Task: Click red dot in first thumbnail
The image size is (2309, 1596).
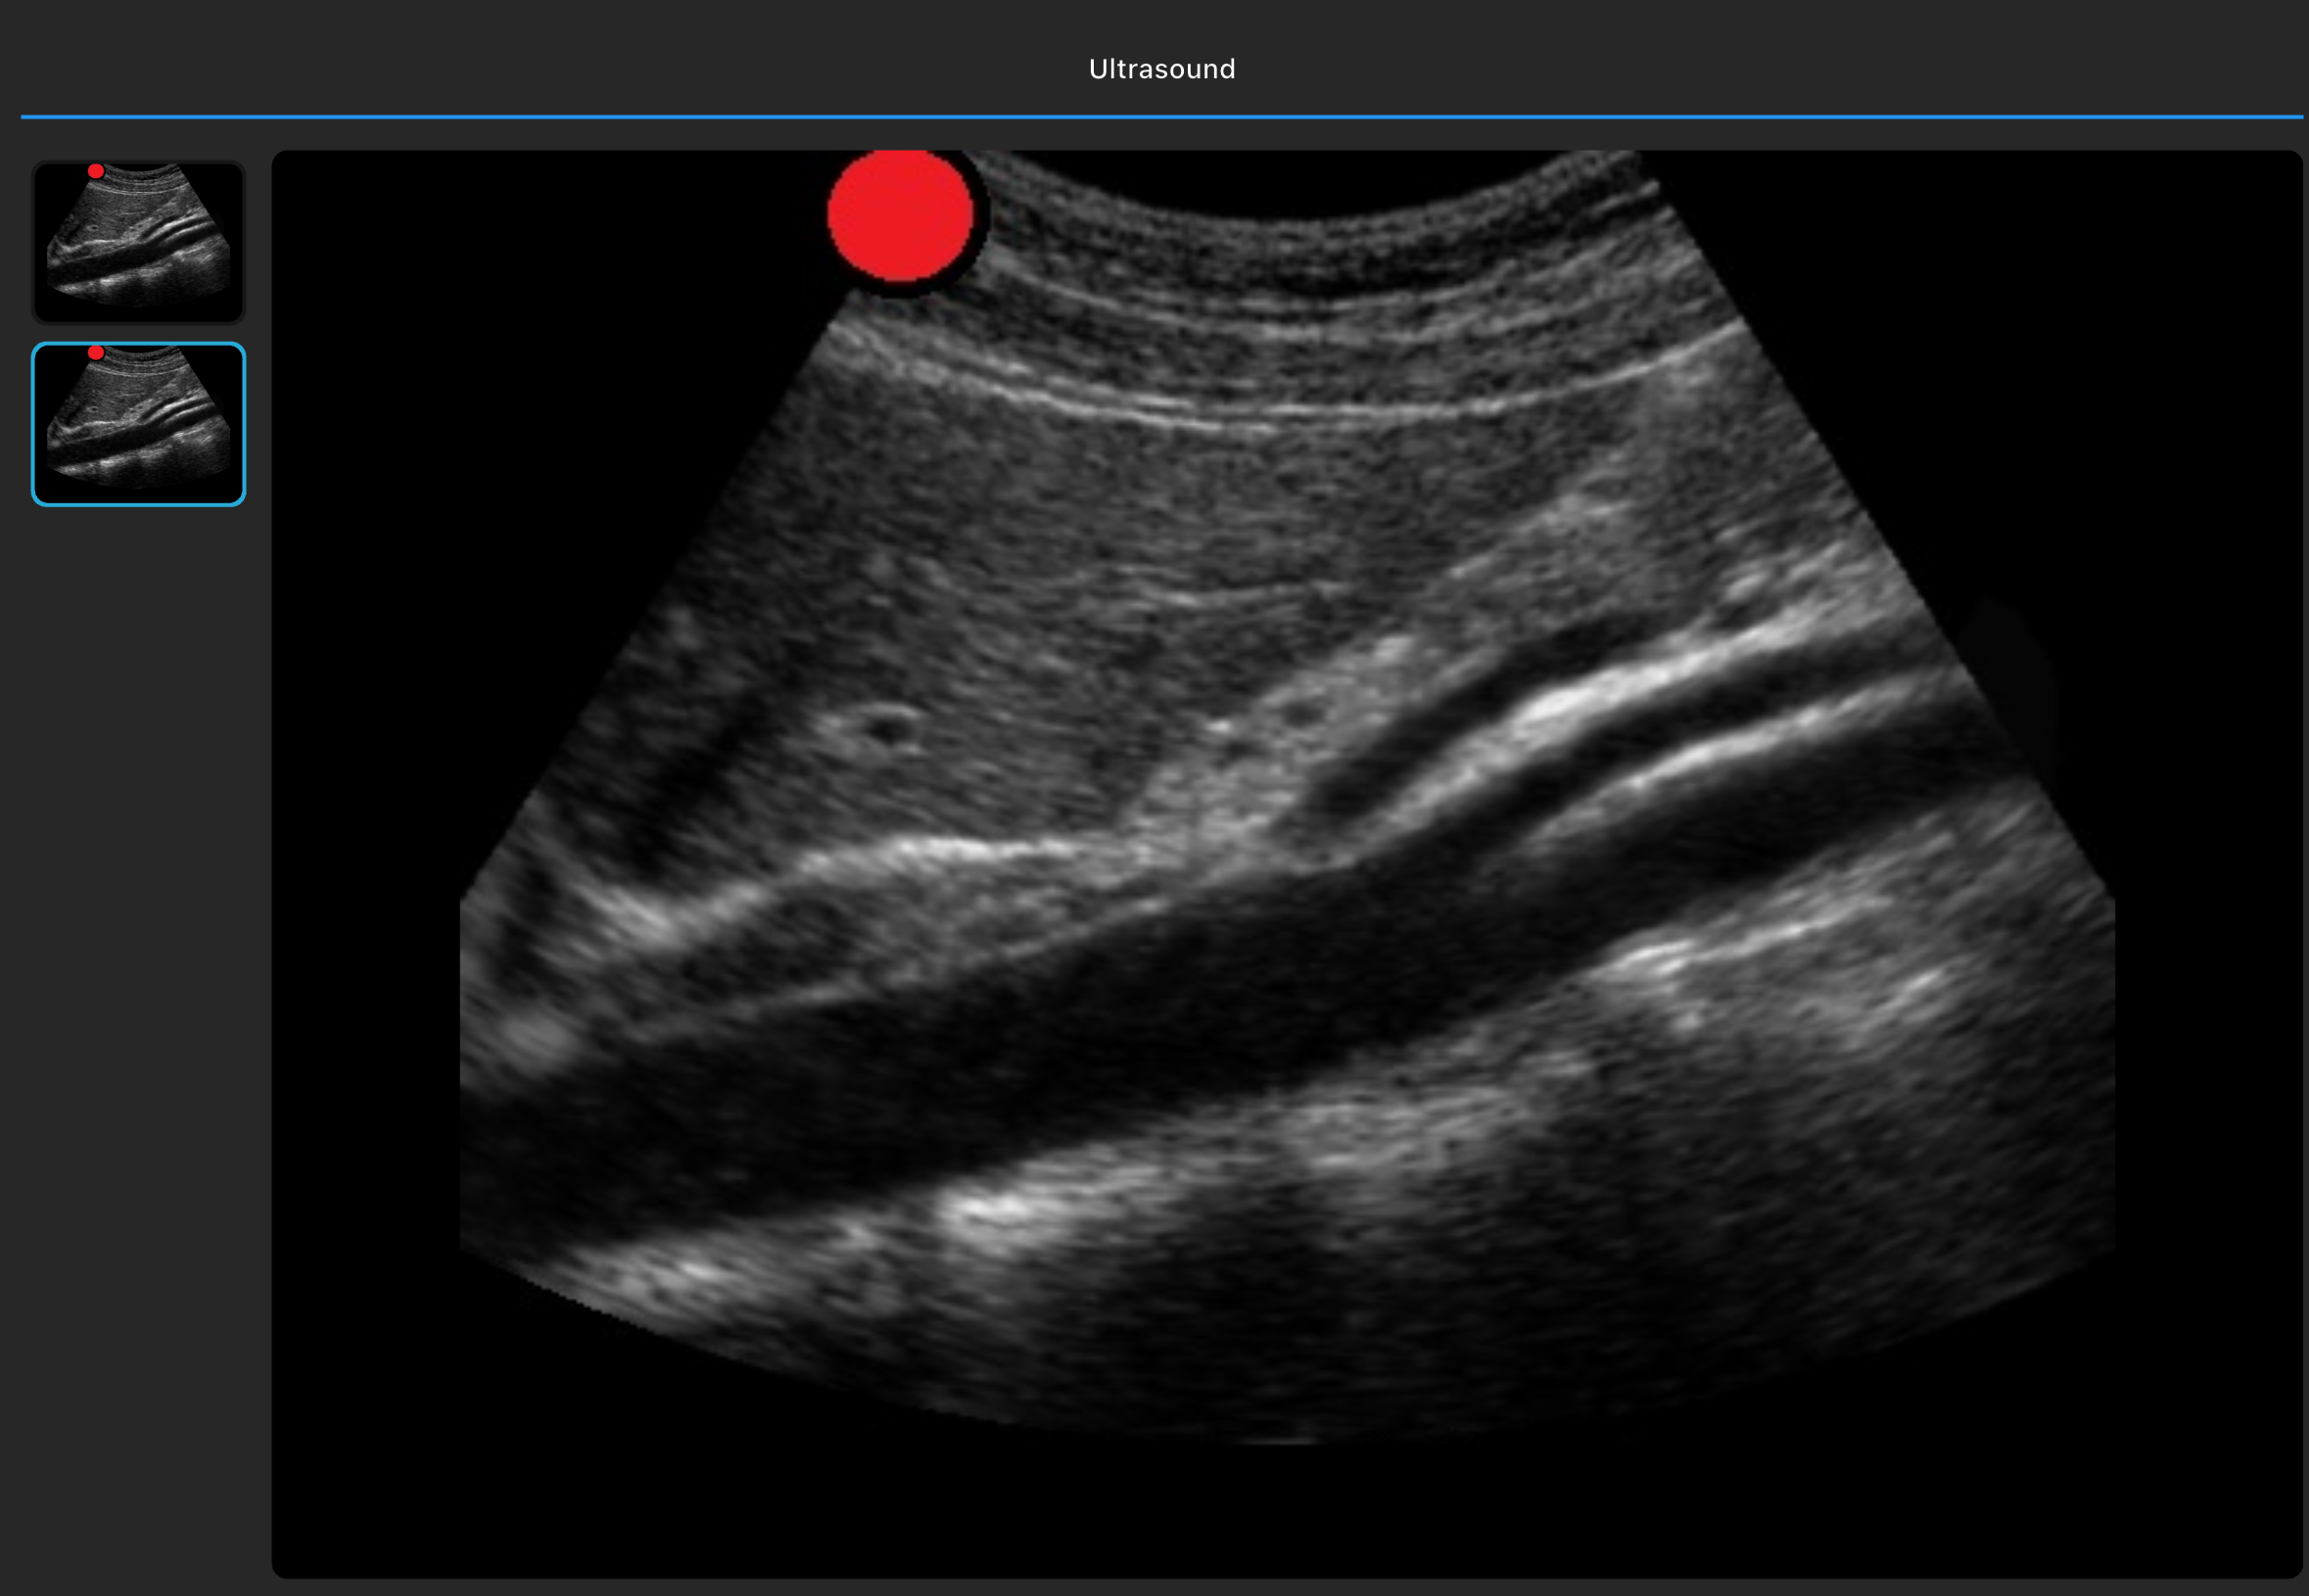Action: [x=96, y=171]
